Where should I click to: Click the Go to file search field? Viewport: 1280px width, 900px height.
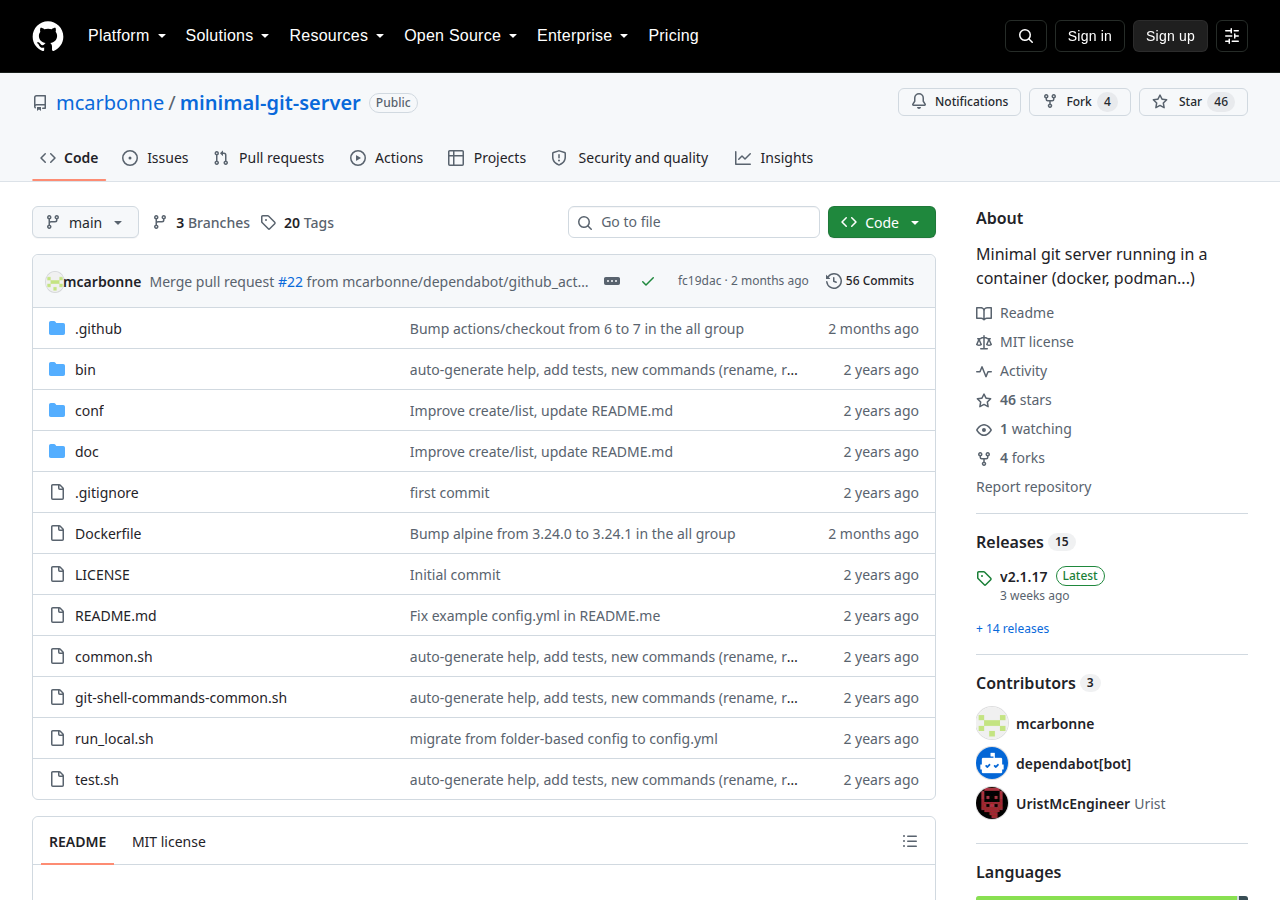tap(694, 222)
